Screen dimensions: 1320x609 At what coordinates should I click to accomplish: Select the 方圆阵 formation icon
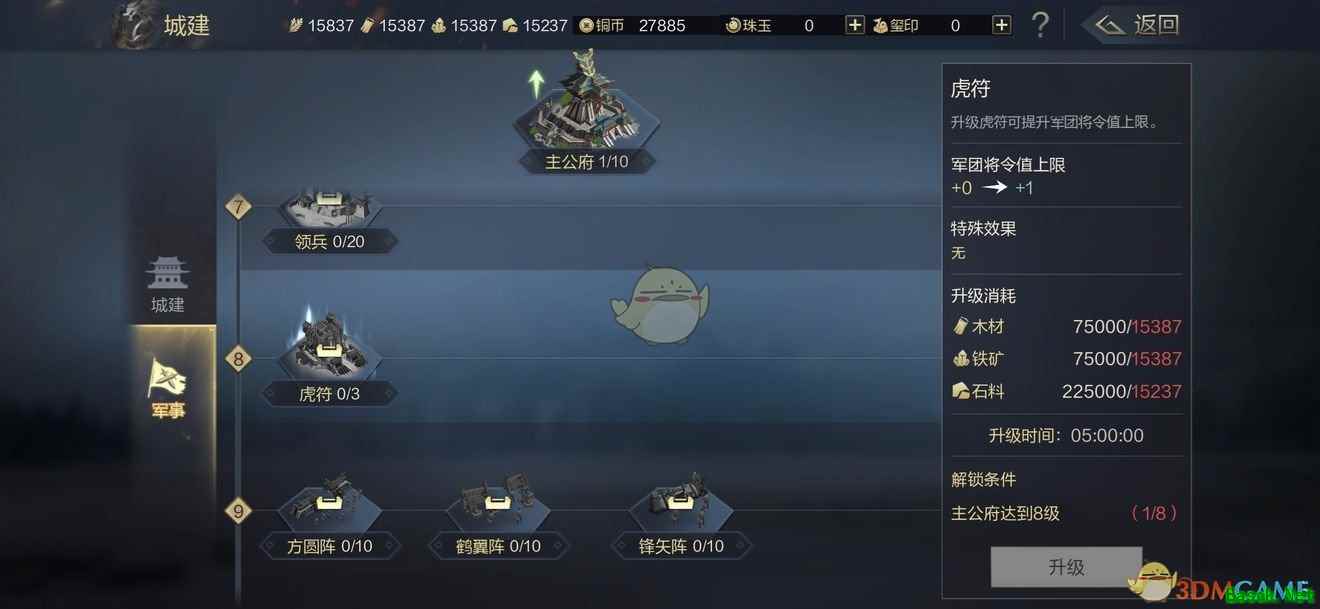click(329, 503)
